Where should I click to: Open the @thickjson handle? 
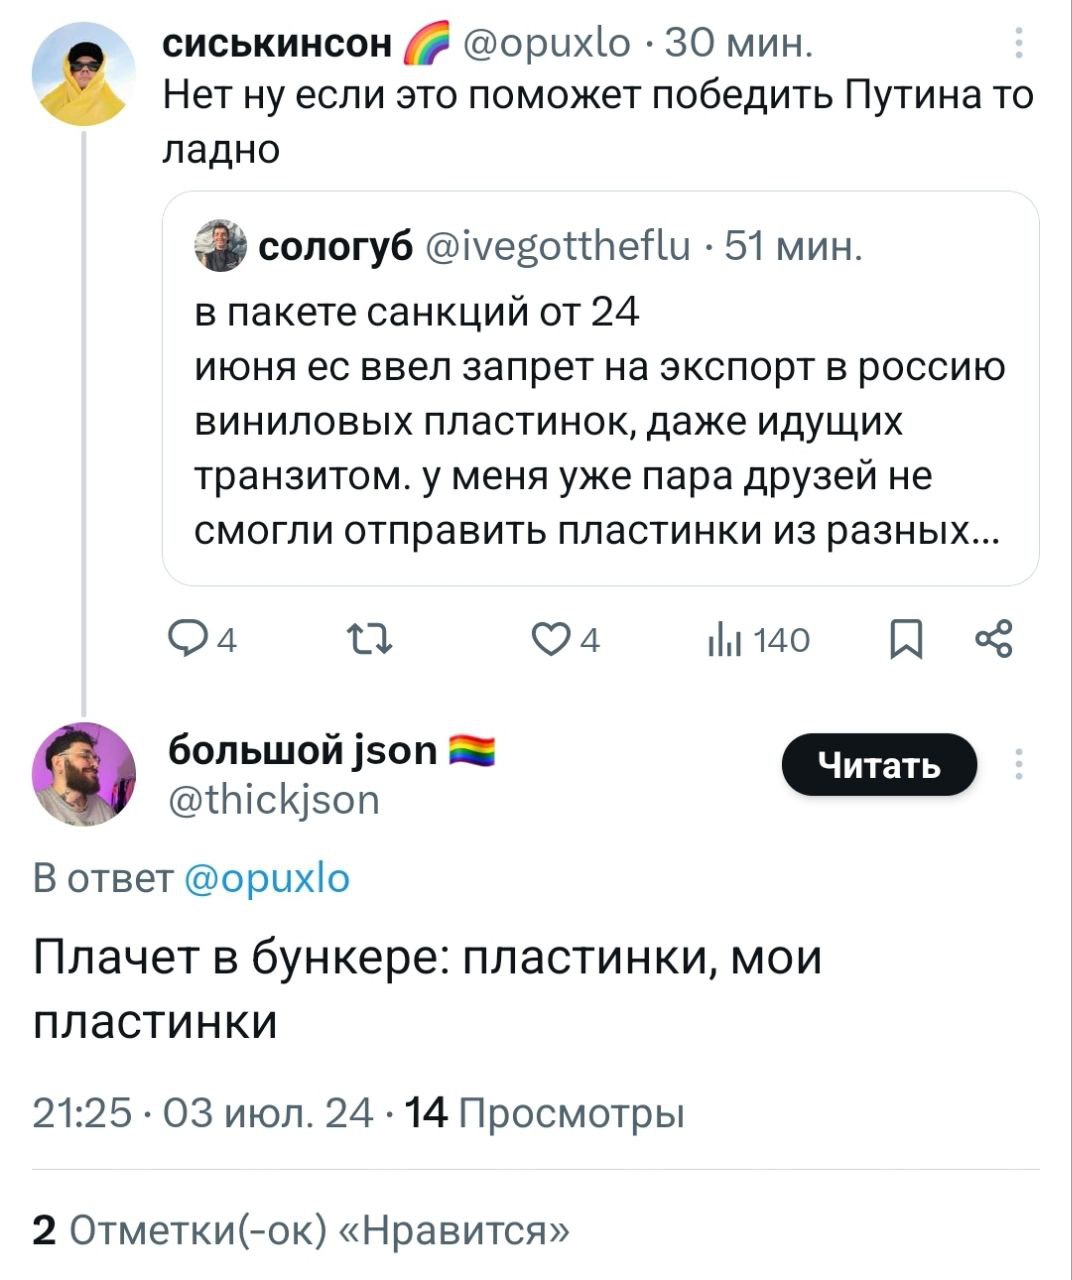pyautogui.click(x=272, y=799)
